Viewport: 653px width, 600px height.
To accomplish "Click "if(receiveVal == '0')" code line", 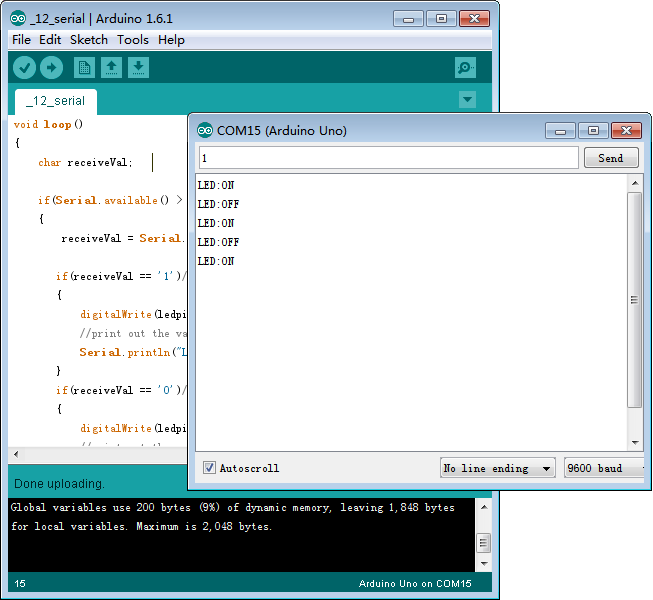I will 121,390.
